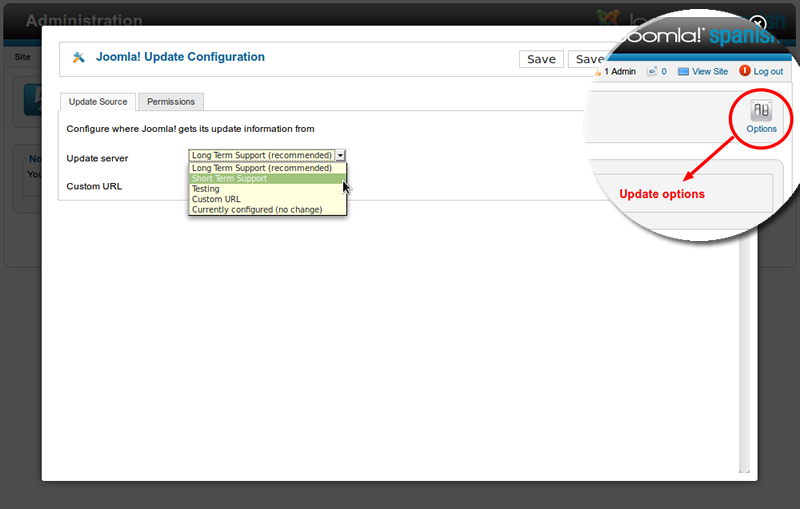The height and width of the screenshot is (509, 800).
Task: Click the Joomla! Update Configuration heading
Action: [x=180, y=57]
